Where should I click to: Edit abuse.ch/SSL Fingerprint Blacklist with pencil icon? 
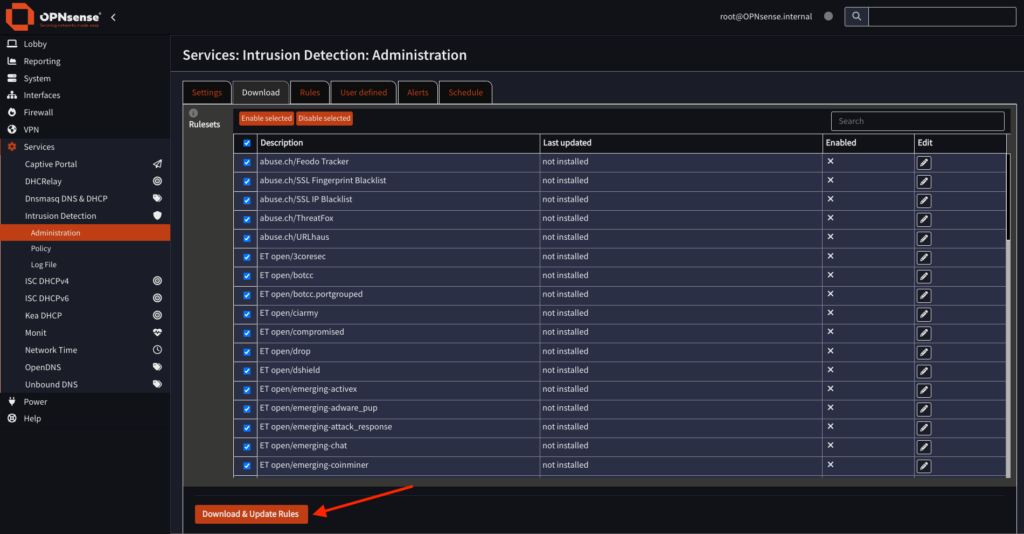923,181
